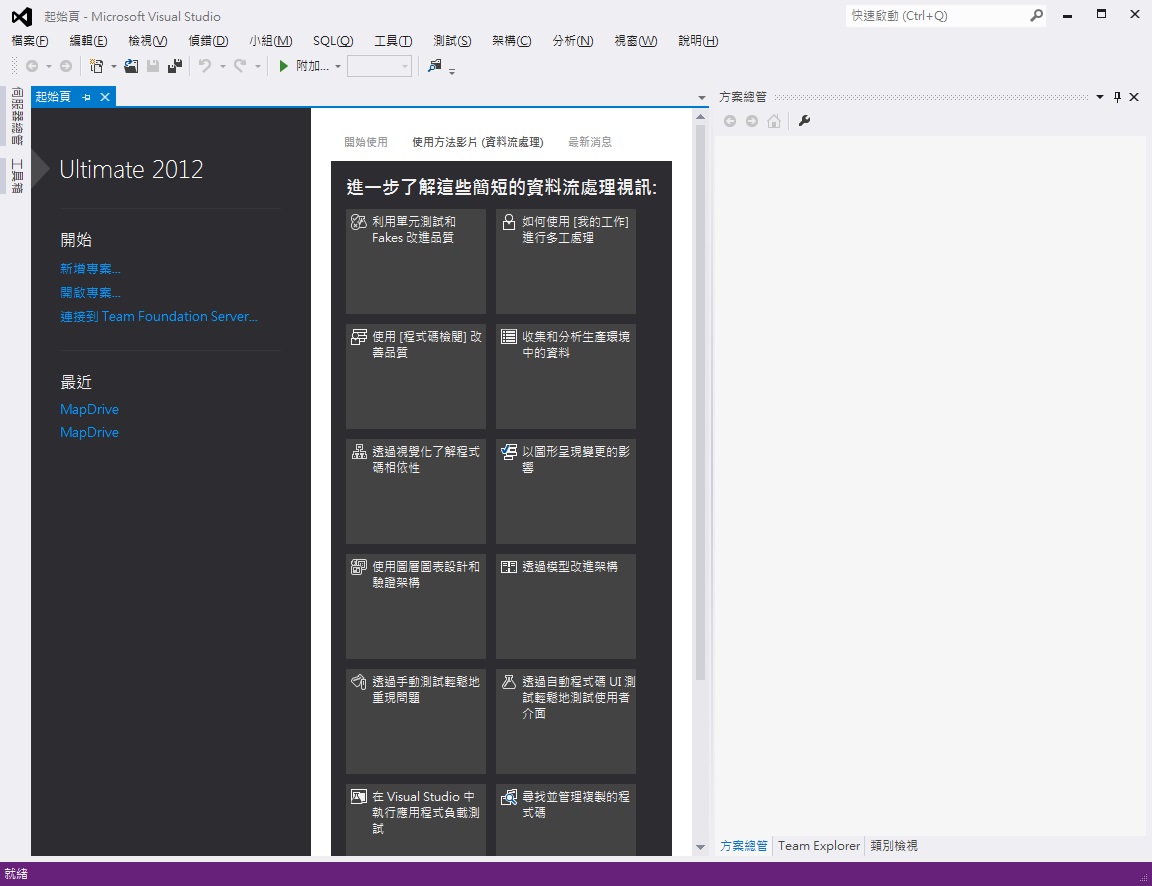The image size is (1152, 886).
Task: Toggle auto-hide pin on 方案總管 panel
Action: pyautogui.click(x=1117, y=97)
